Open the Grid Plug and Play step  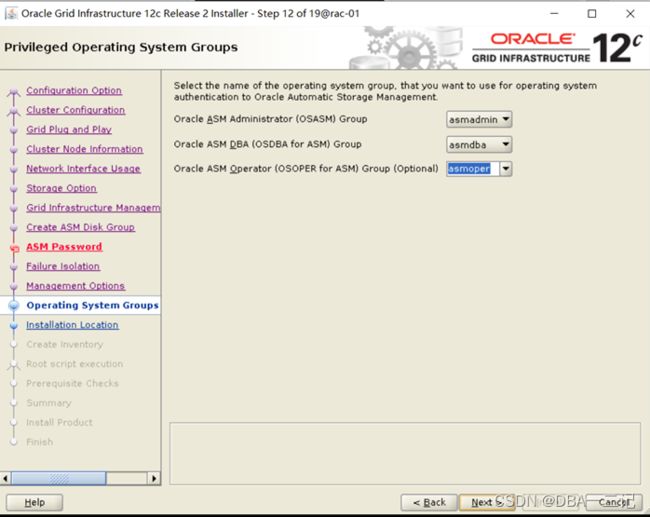(x=69, y=129)
